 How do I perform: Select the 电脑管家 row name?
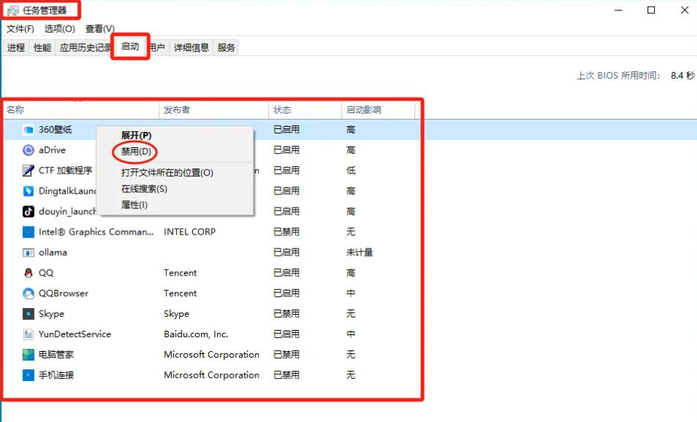pos(56,355)
